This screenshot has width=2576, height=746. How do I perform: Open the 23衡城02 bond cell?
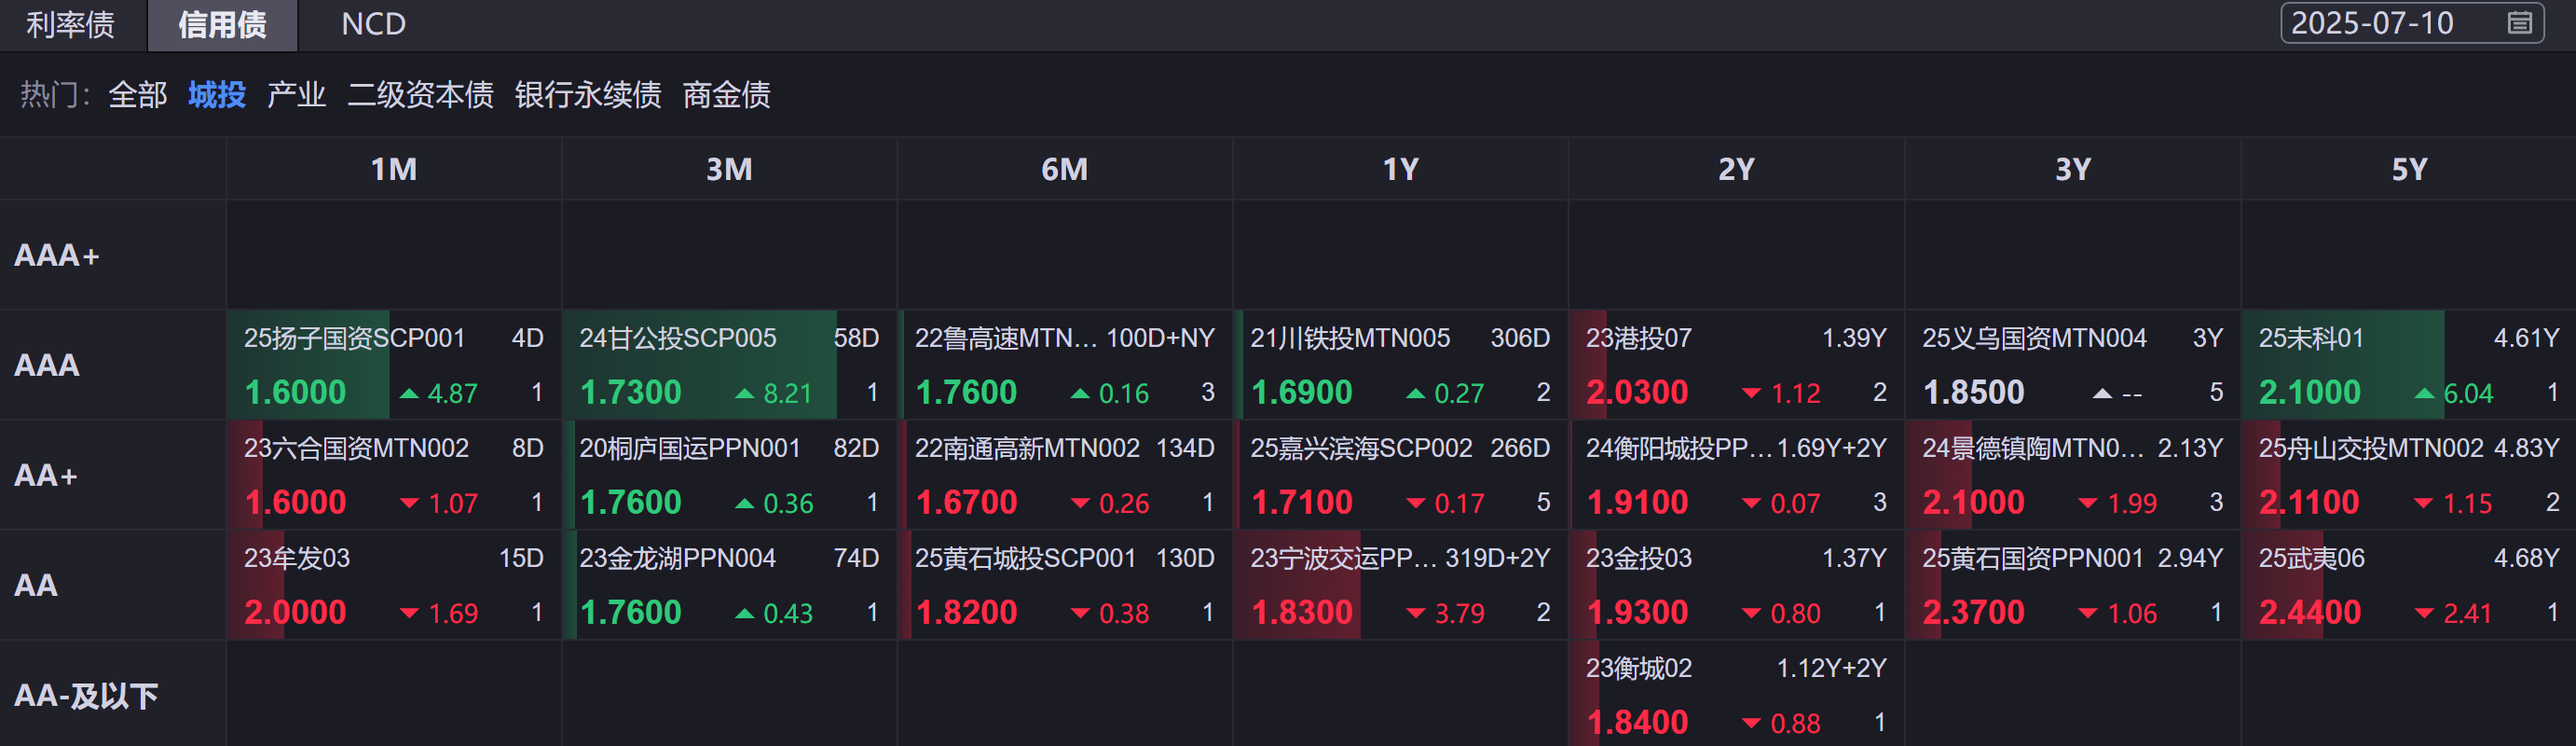[x=1736, y=694]
